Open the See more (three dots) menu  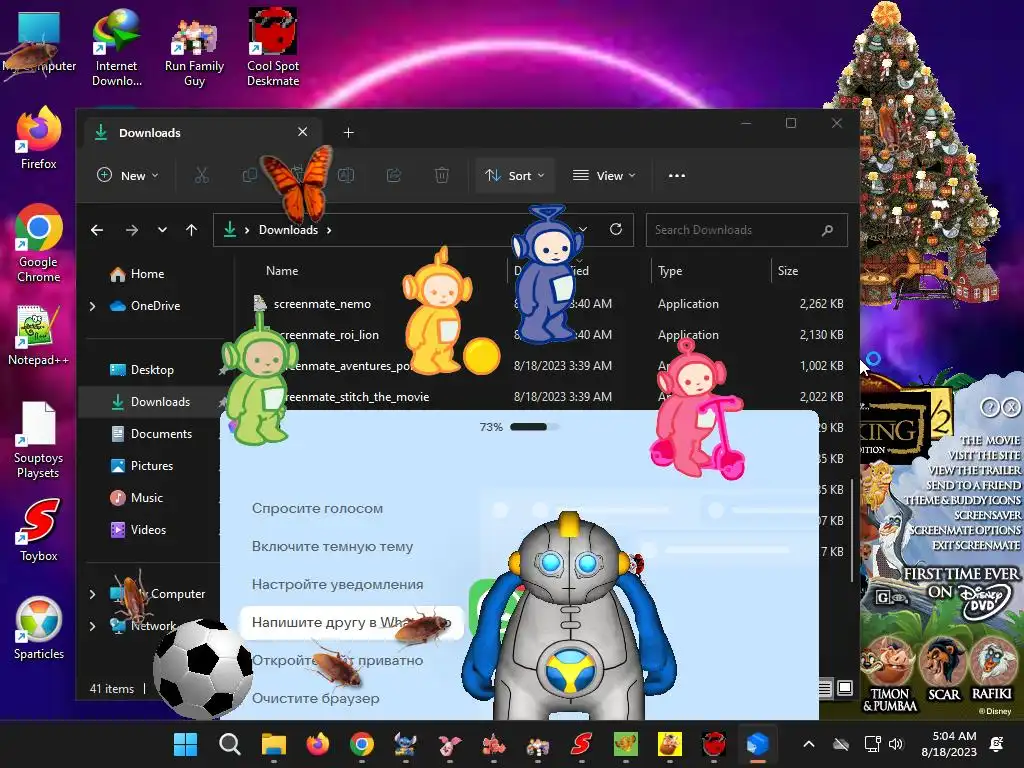(677, 175)
